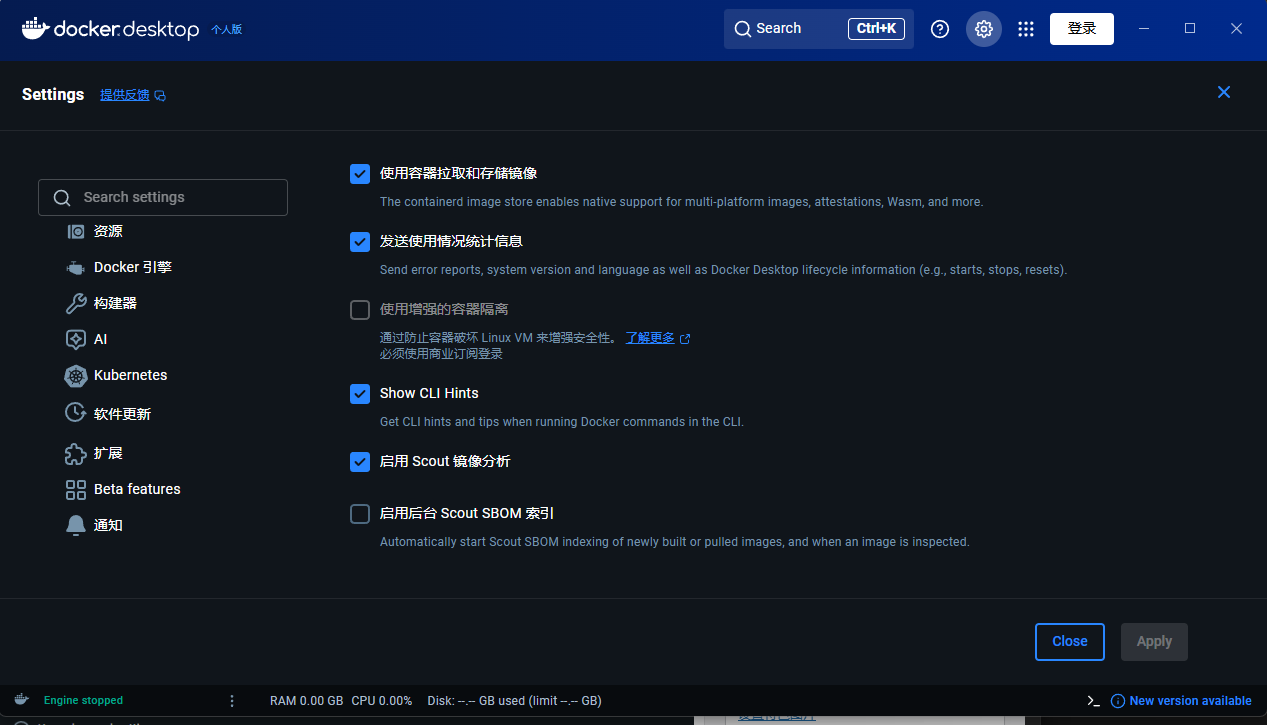Viewport: 1267px width, 725px height.
Task: Select Kubernetes in the settings sidebar
Action: (x=130, y=375)
